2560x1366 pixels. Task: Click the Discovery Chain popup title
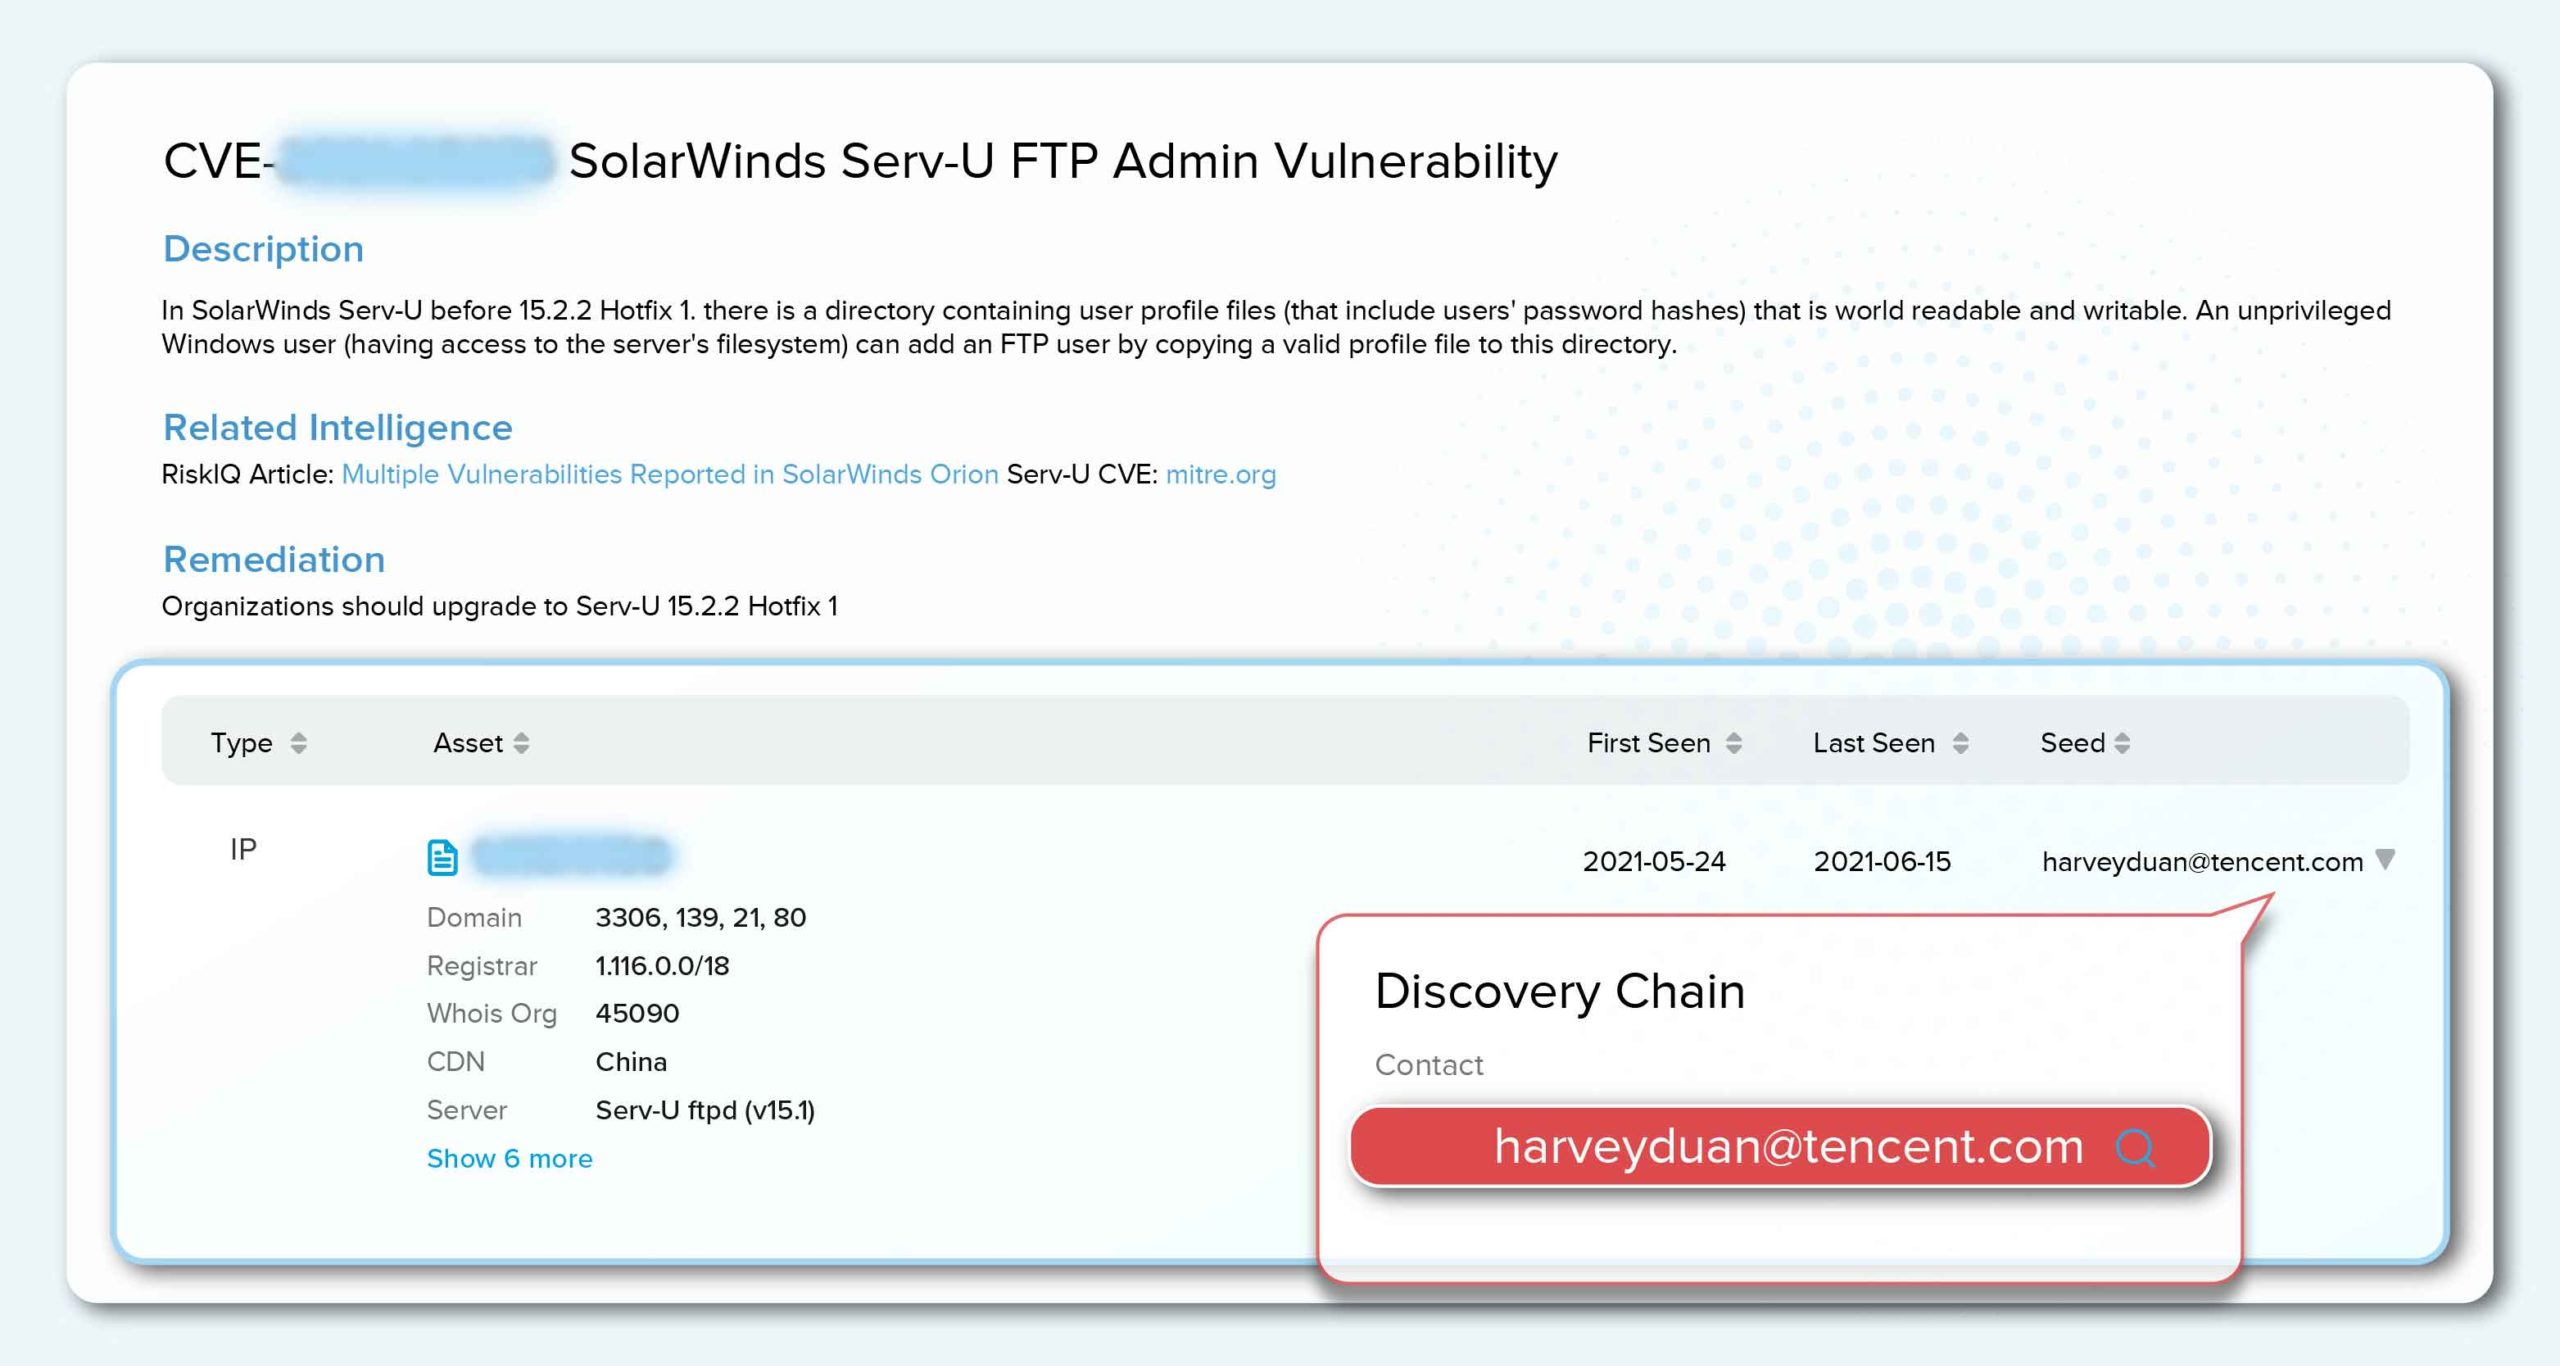[x=1559, y=992]
